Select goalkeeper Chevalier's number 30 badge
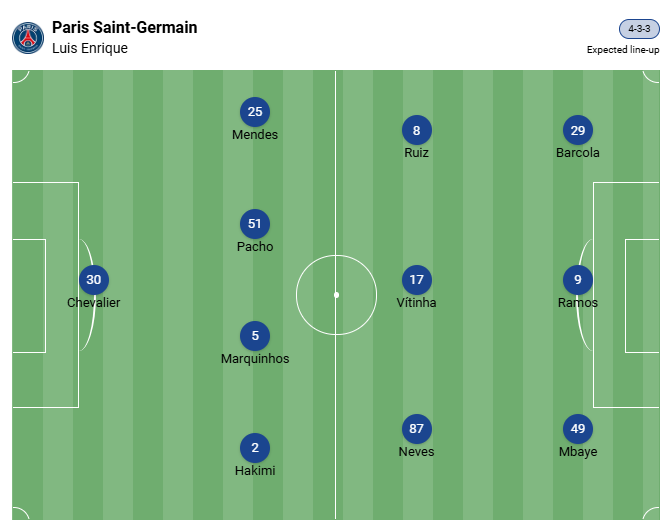The image size is (666, 528). pyautogui.click(x=94, y=280)
